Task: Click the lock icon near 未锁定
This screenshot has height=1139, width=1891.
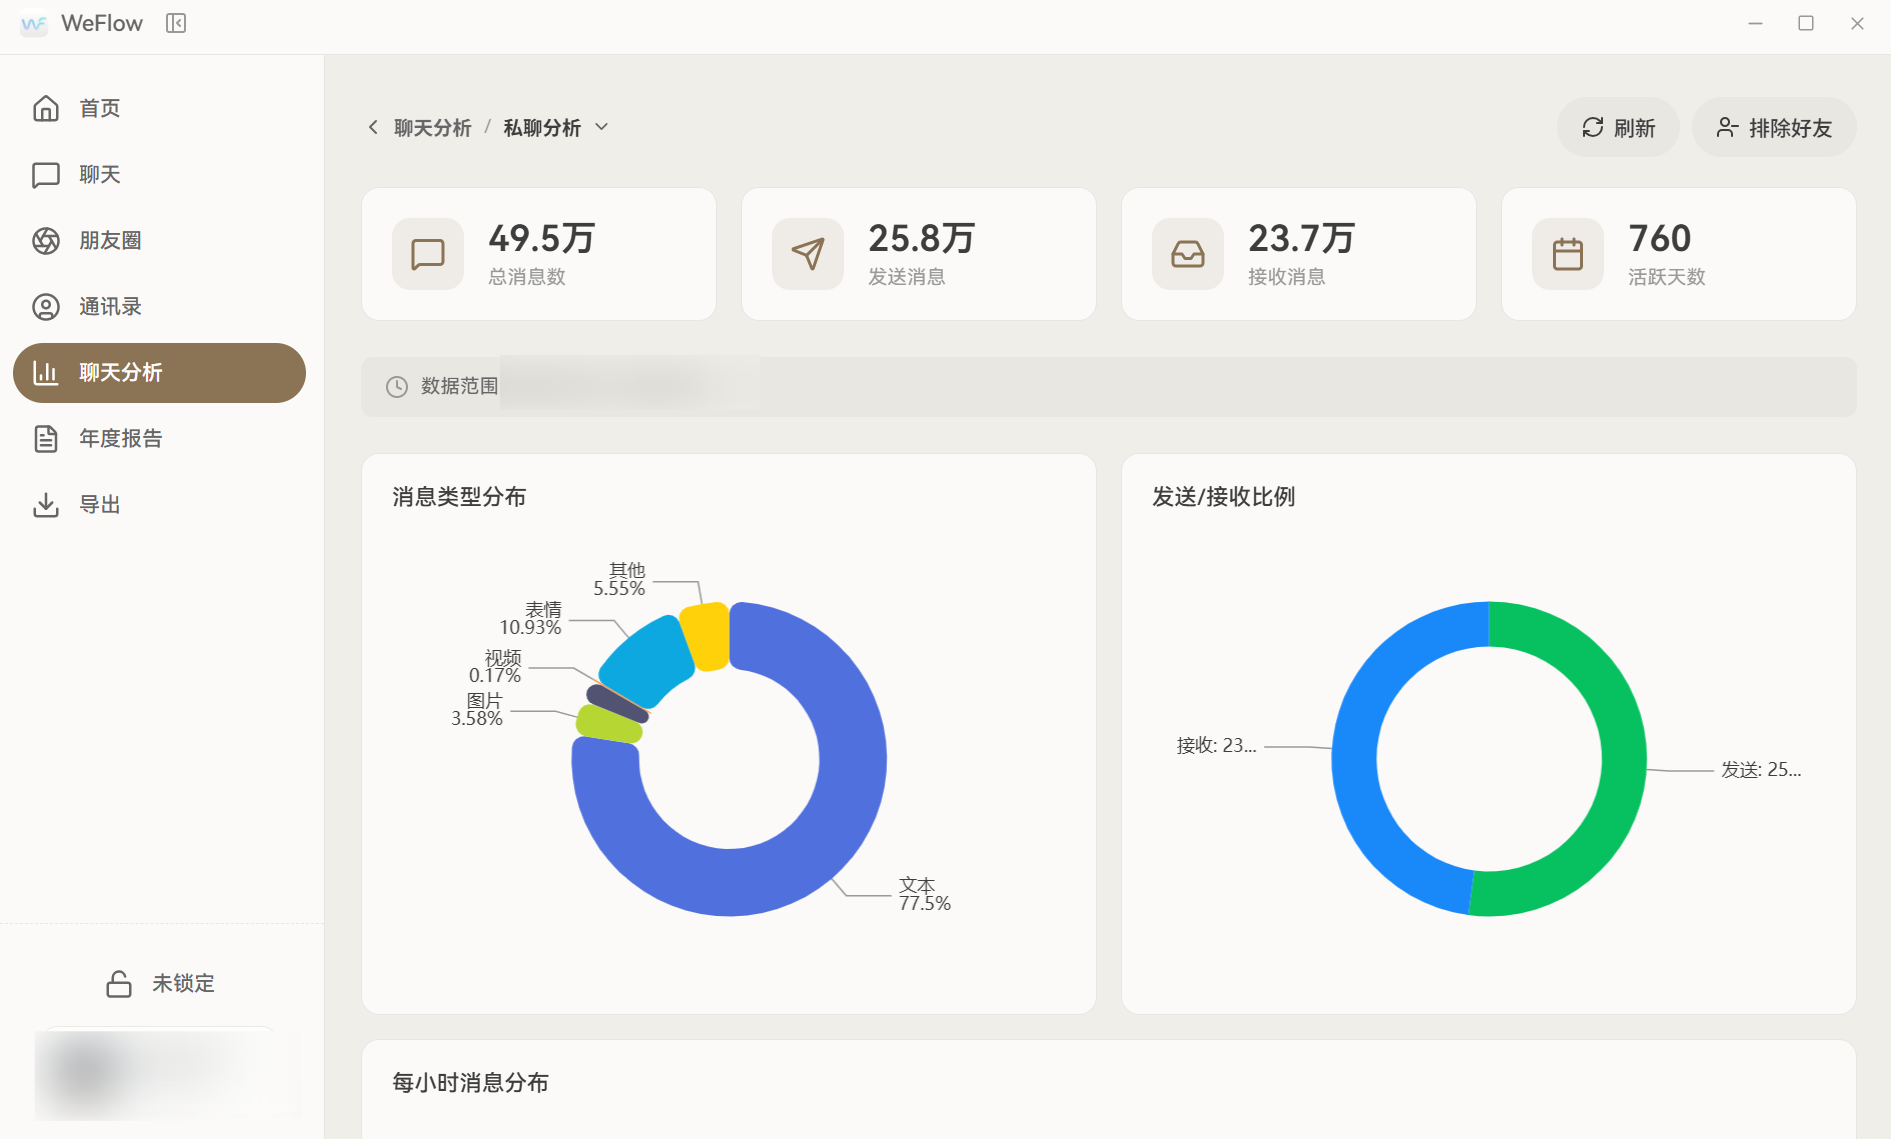Action: (x=117, y=983)
